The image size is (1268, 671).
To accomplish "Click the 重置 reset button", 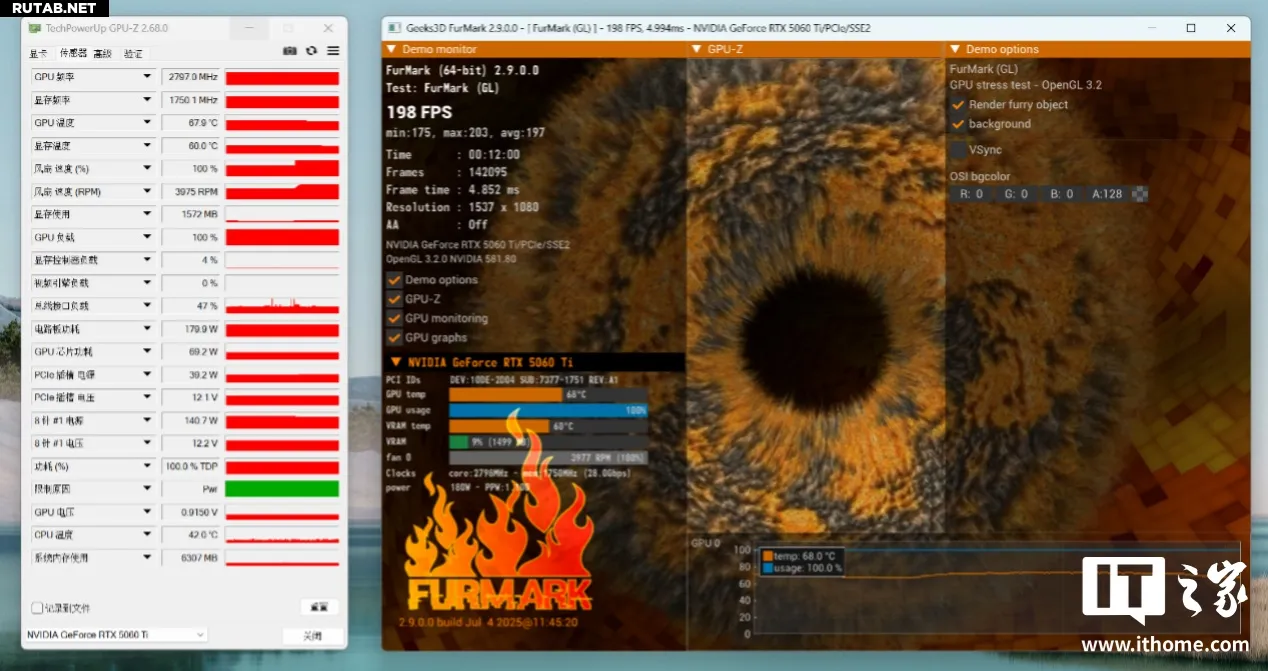I will click(x=319, y=607).
